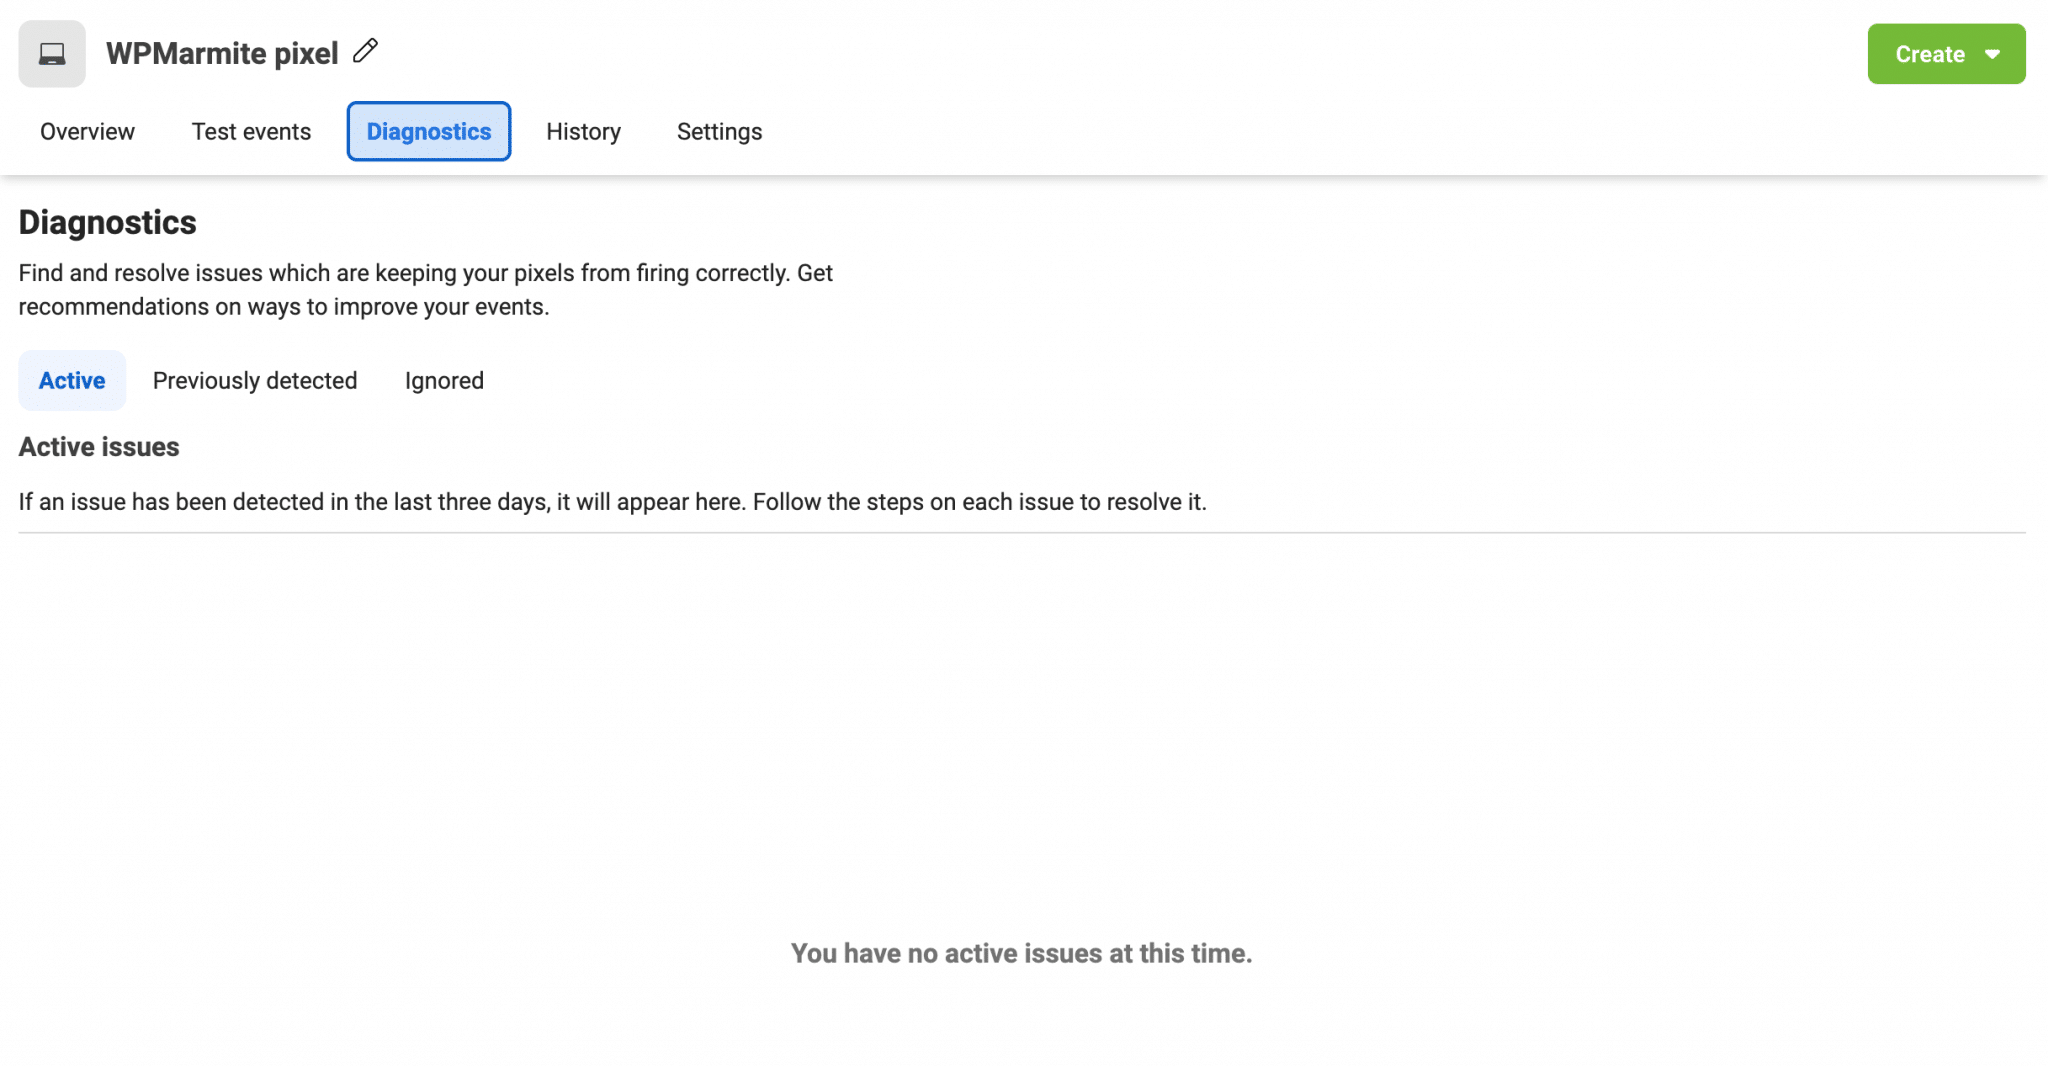Click the WPMarmite pixel device icon
Image resolution: width=2048 pixels, height=1067 pixels.
pyautogui.click(x=51, y=53)
